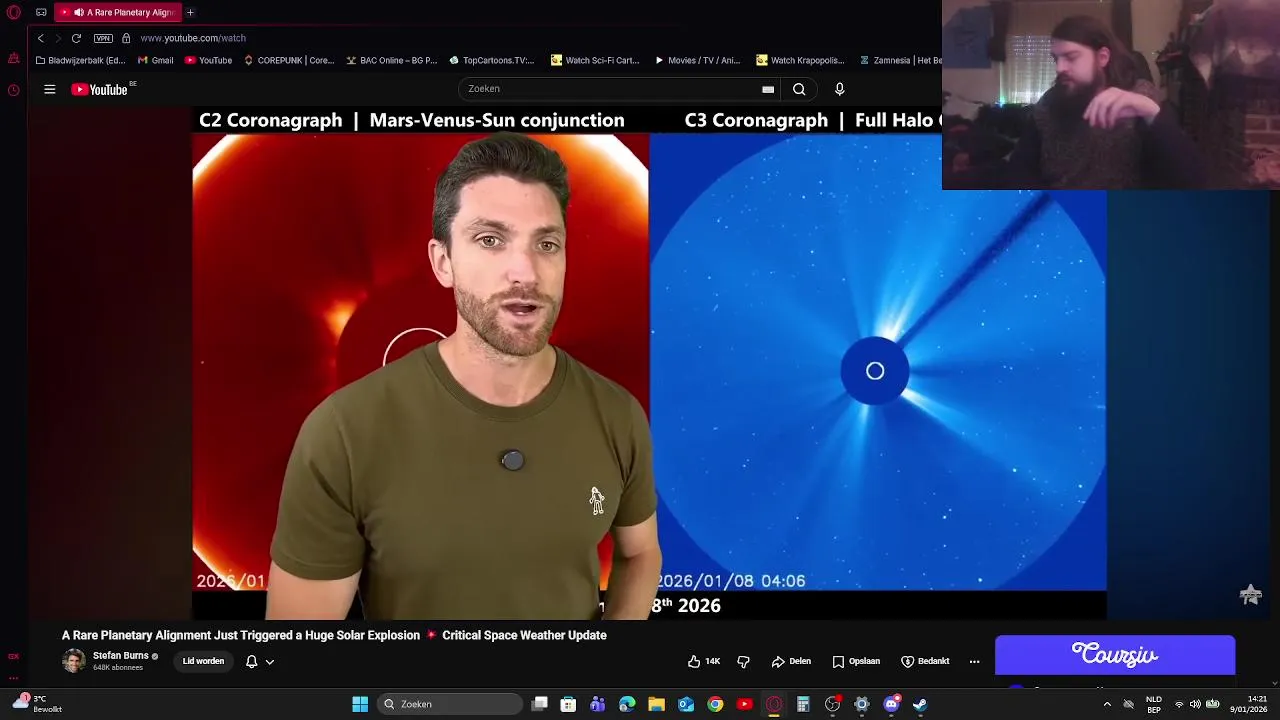Open the Gmail bookmark

click(155, 60)
